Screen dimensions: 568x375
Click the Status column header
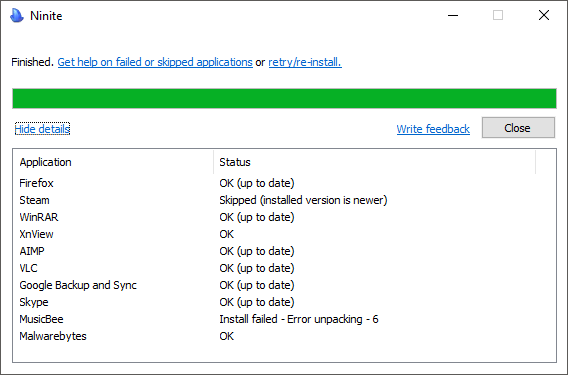pos(375,162)
